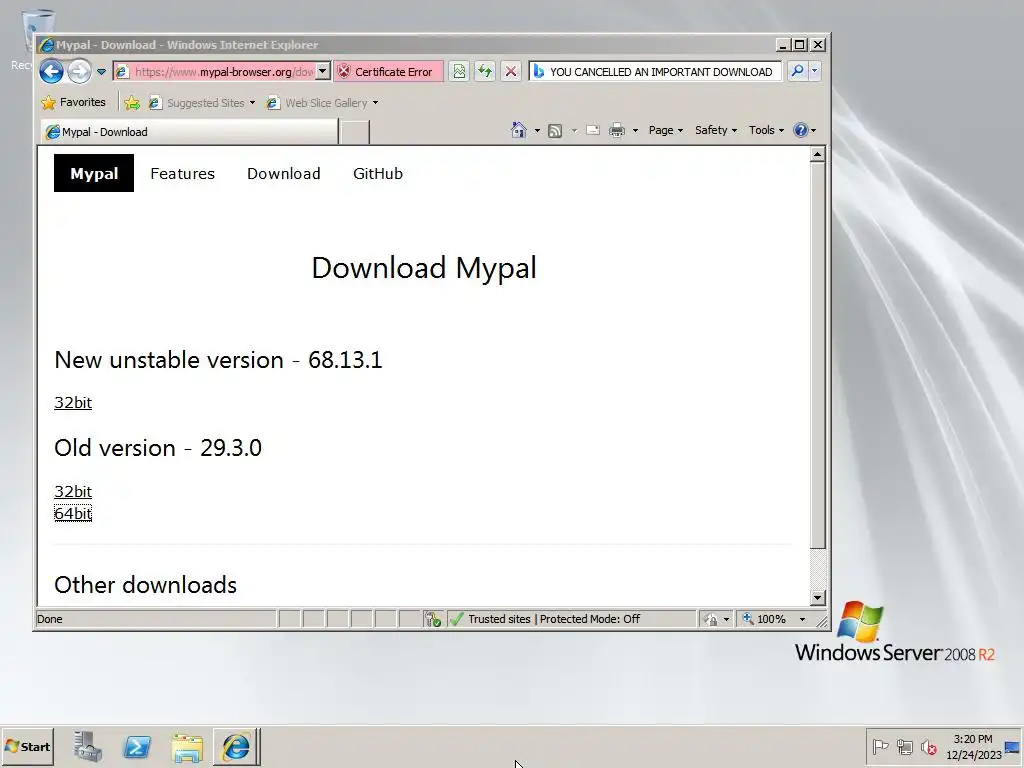The image size is (1024, 768).
Task: Download the old version 29.3.0 32bit build
Action: 73,491
